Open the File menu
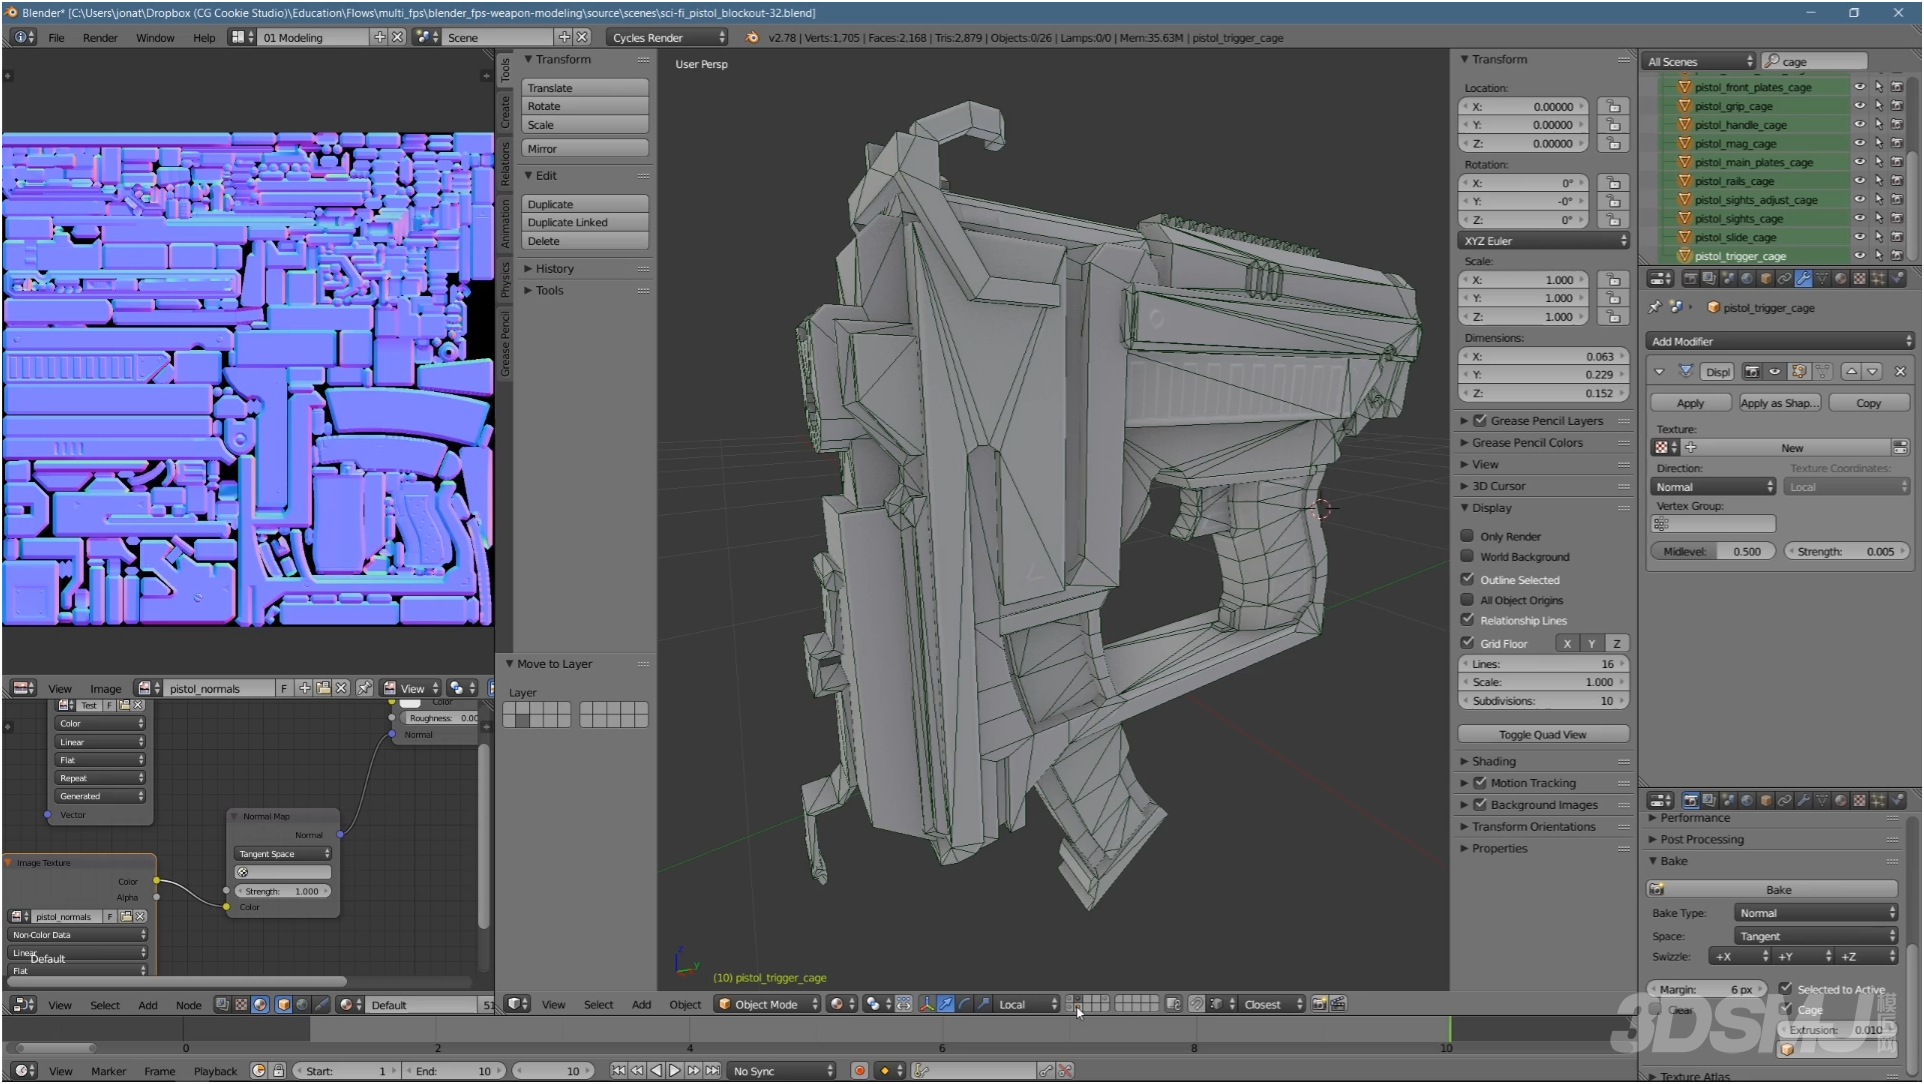The width and height of the screenshot is (1924, 1084). coord(56,37)
